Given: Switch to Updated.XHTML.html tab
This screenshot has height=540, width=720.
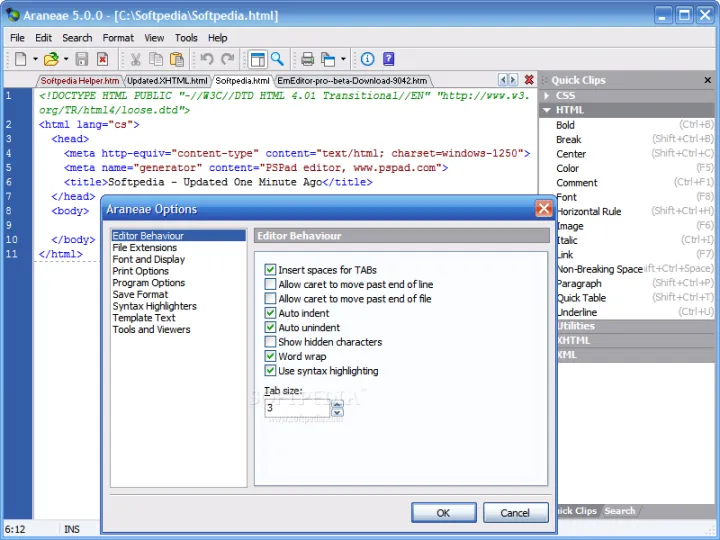Looking at the screenshot, I should [167, 81].
